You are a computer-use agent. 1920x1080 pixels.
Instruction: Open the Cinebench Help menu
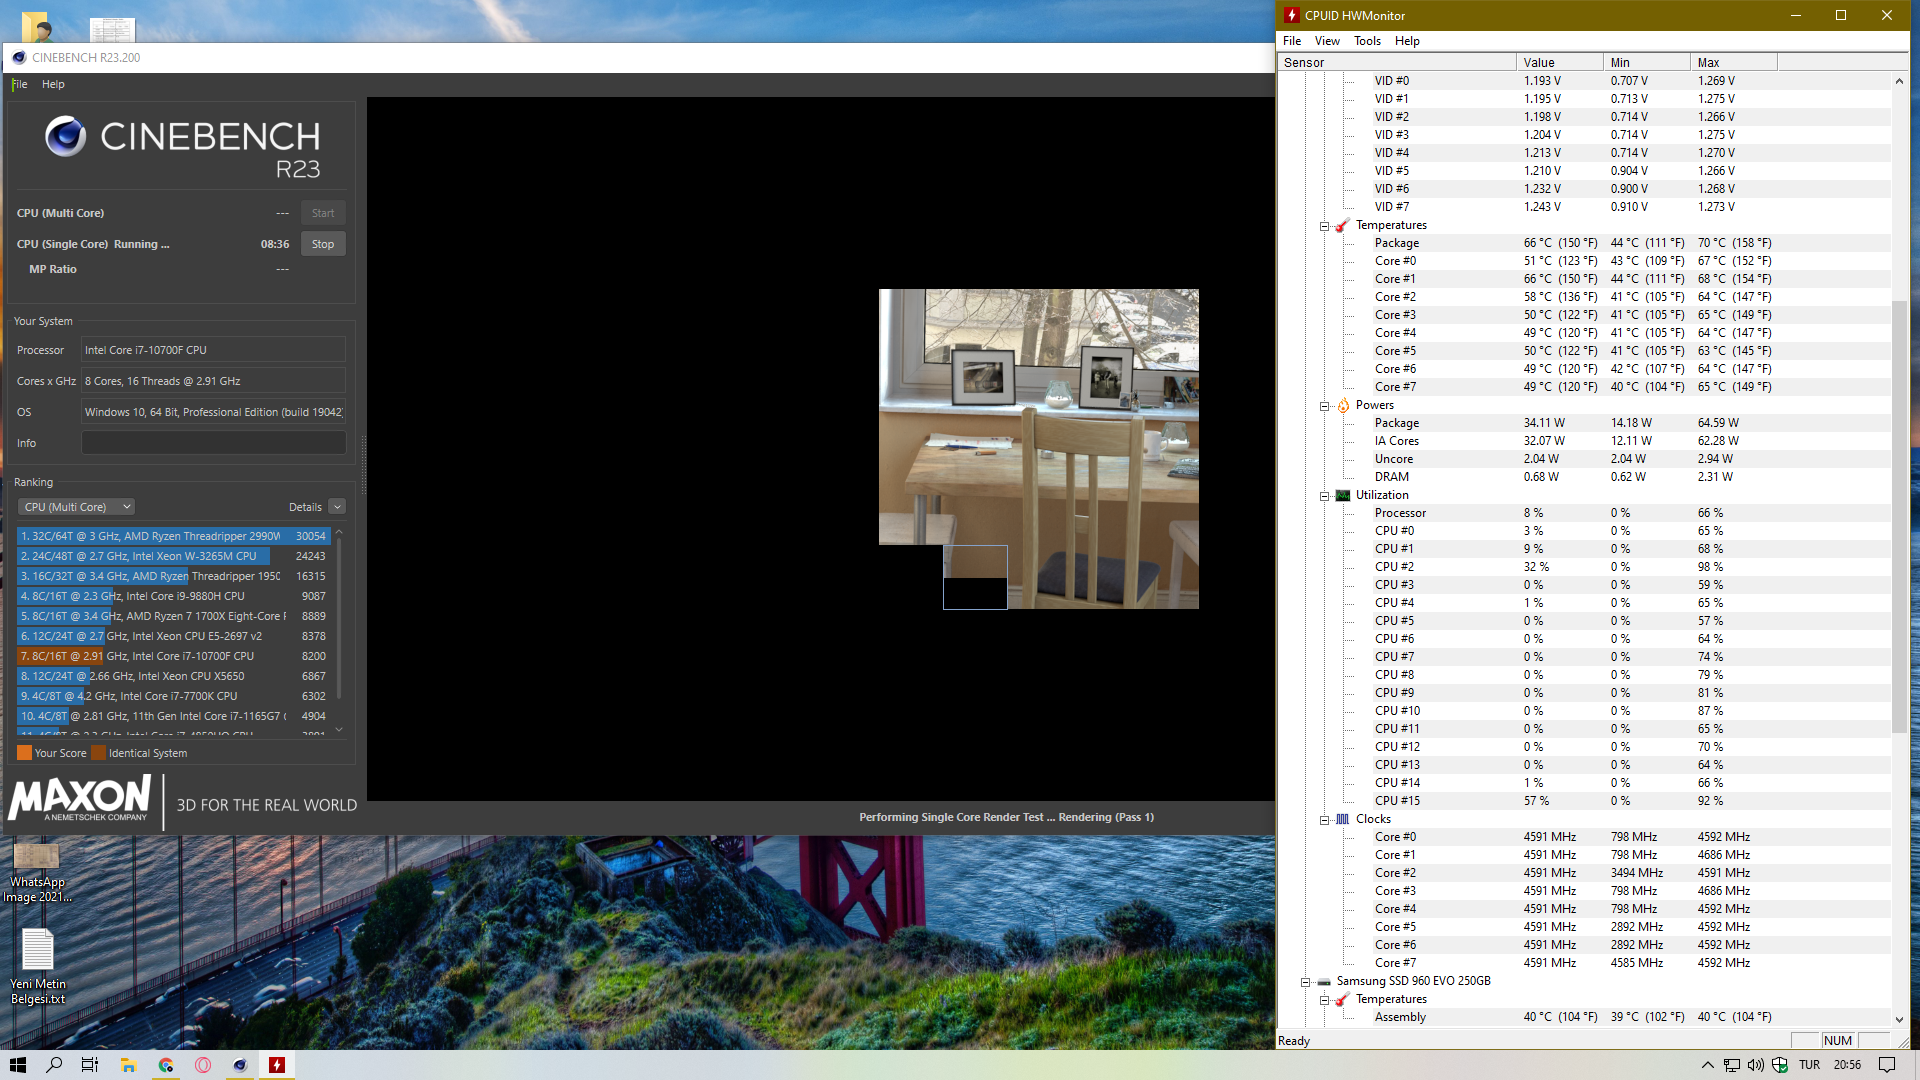coord(53,84)
